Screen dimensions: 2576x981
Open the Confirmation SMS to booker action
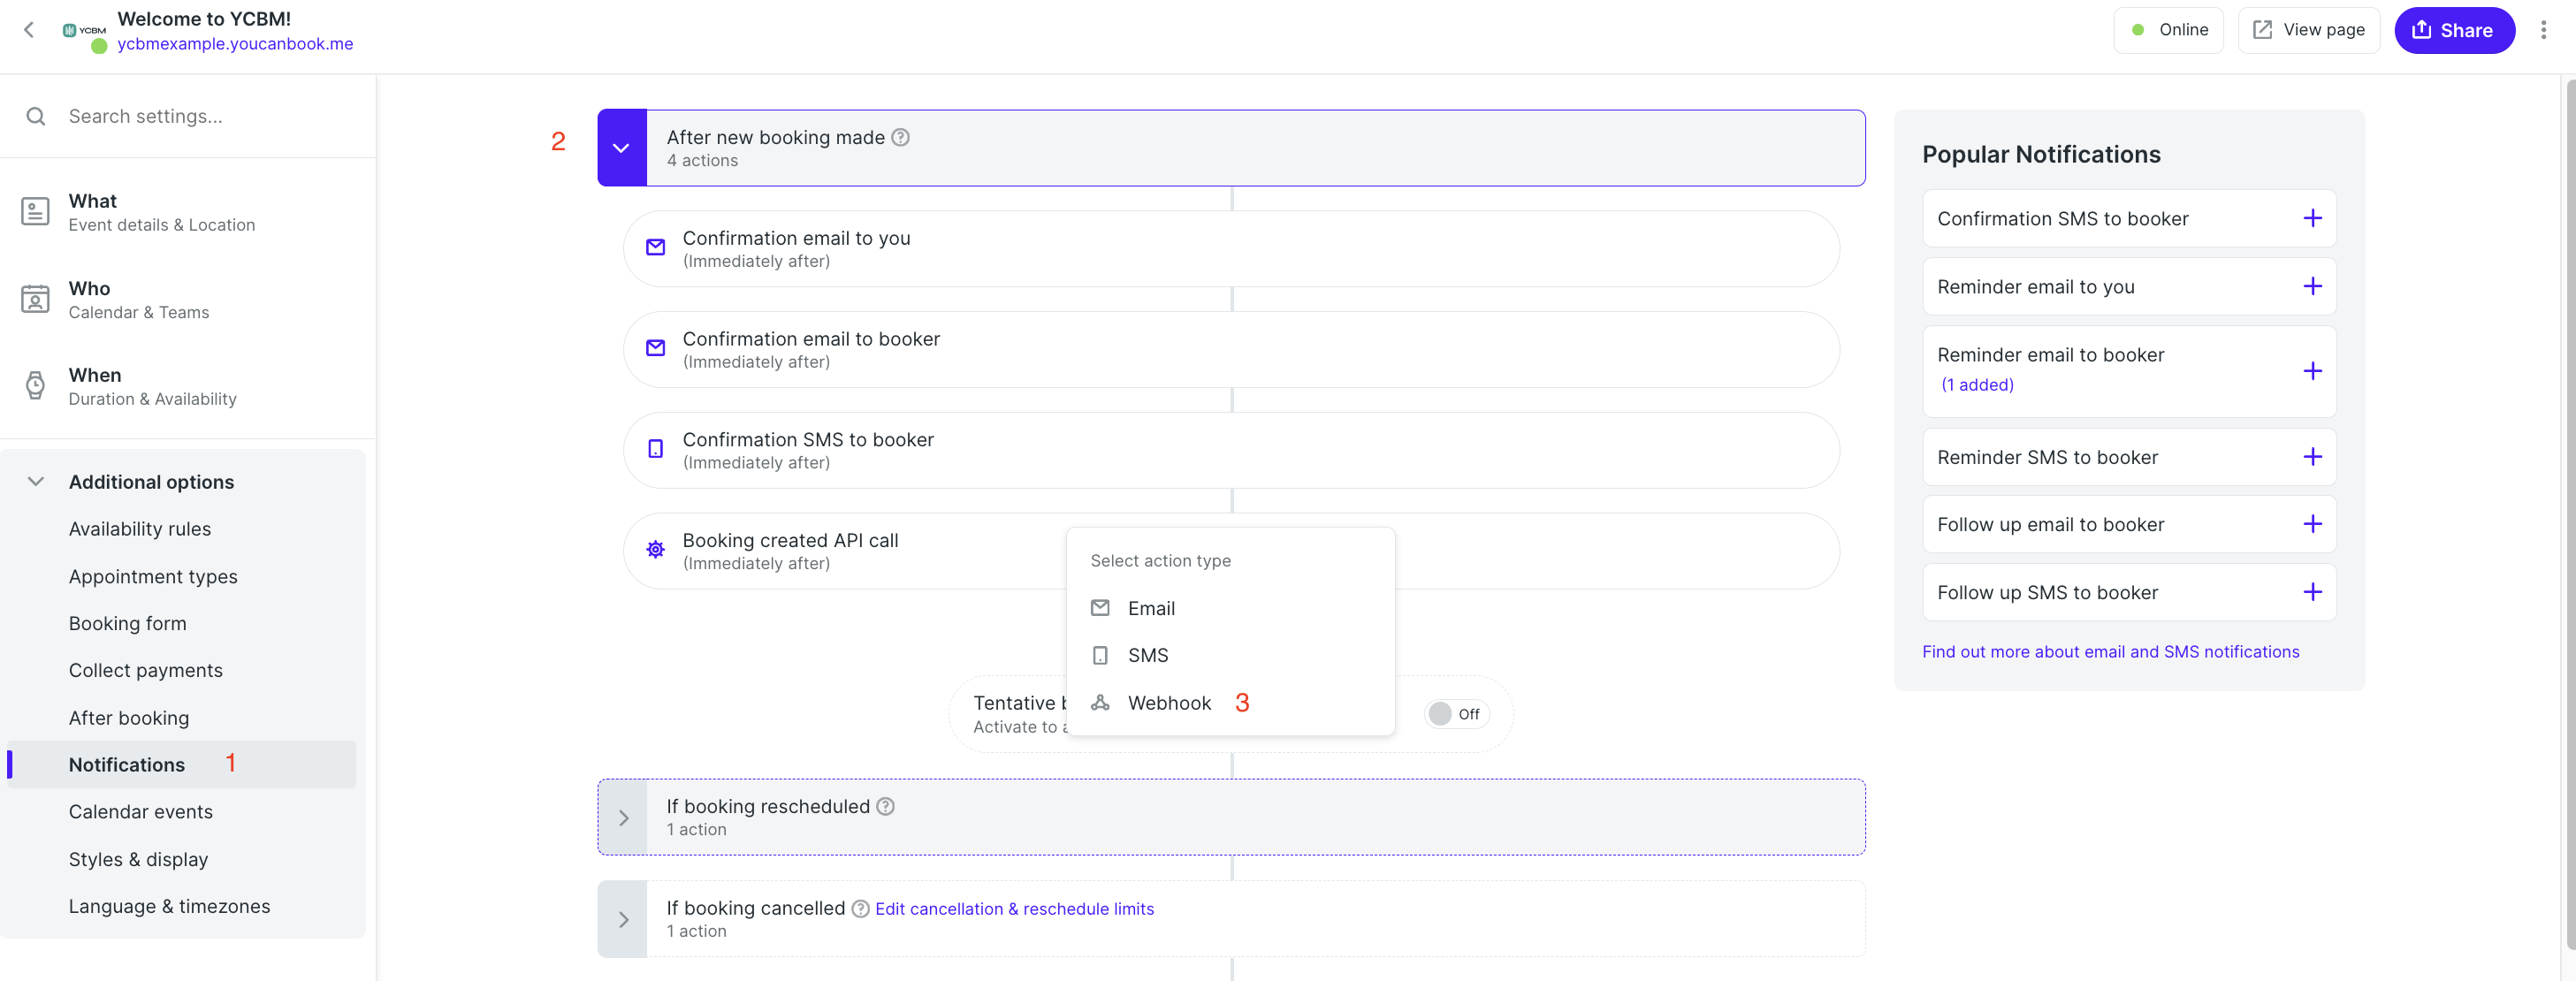[x=1231, y=451]
